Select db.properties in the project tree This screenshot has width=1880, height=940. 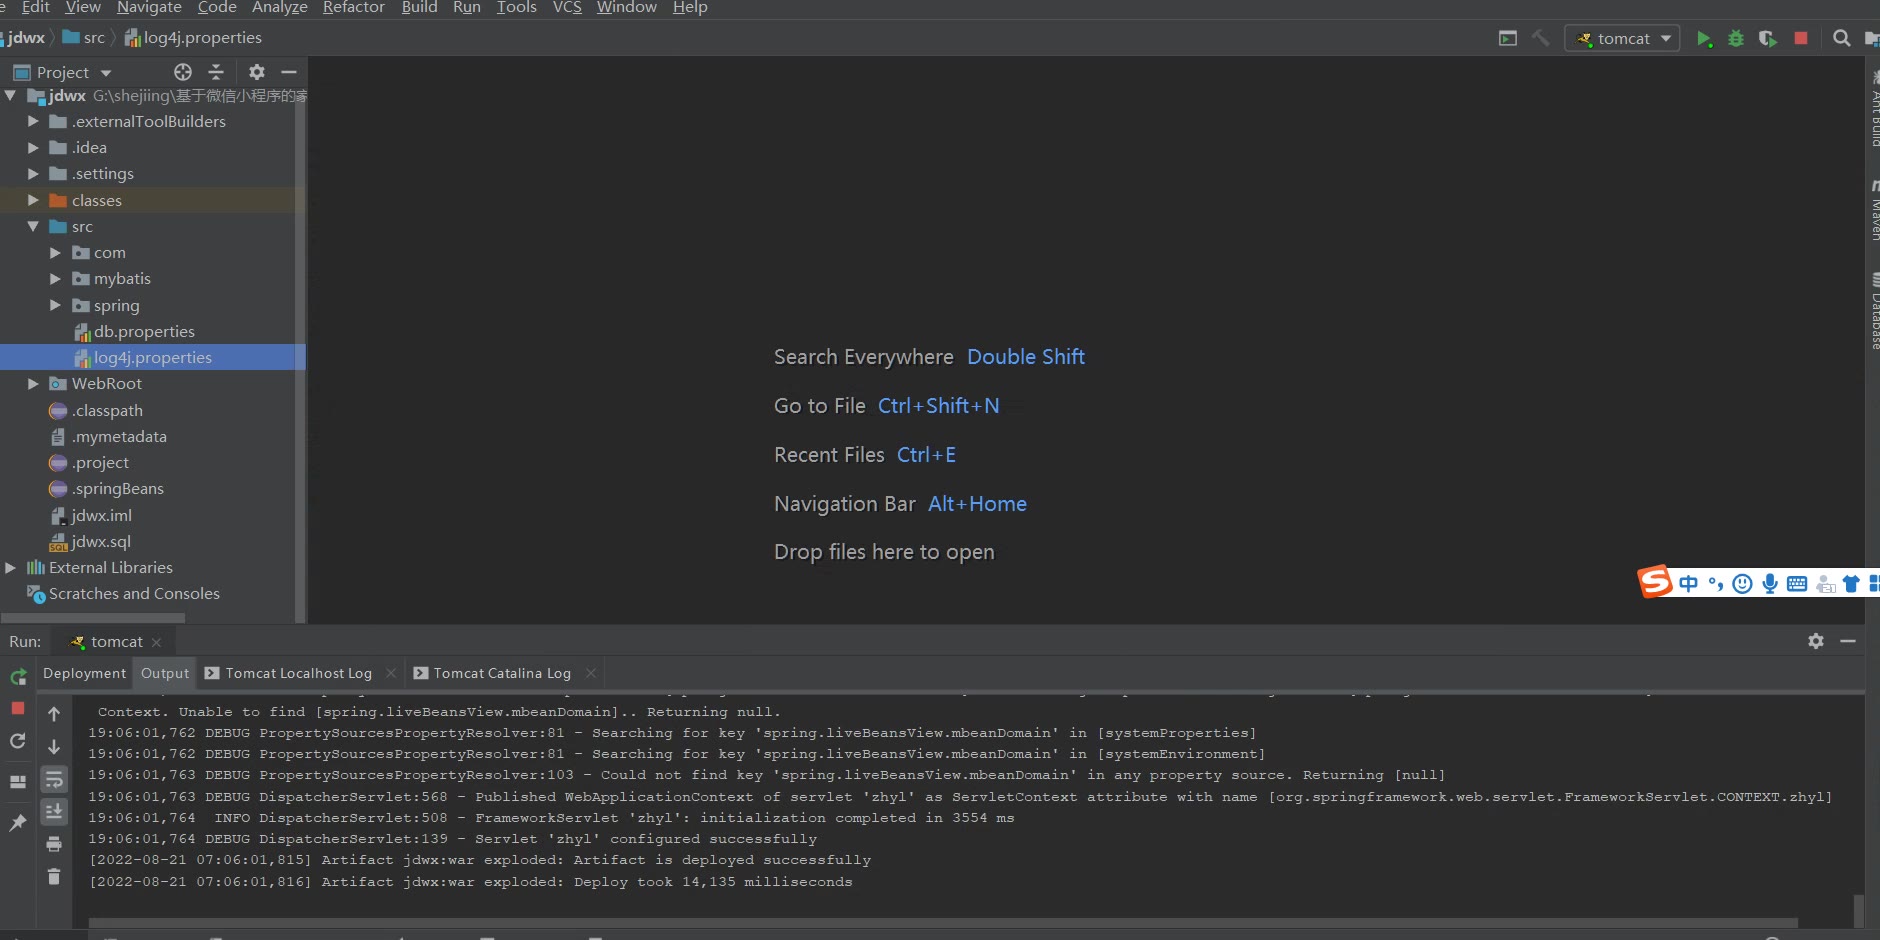tap(144, 332)
